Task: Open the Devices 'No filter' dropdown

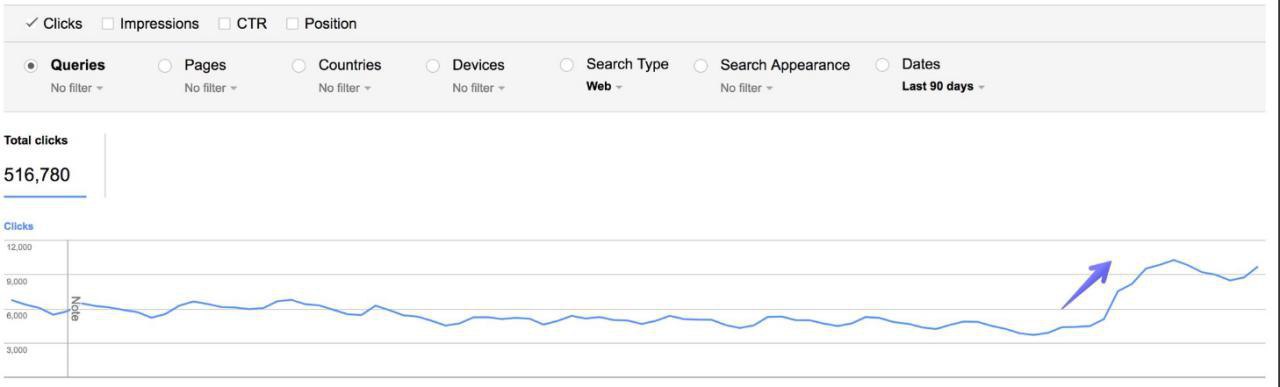Action: coord(479,88)
